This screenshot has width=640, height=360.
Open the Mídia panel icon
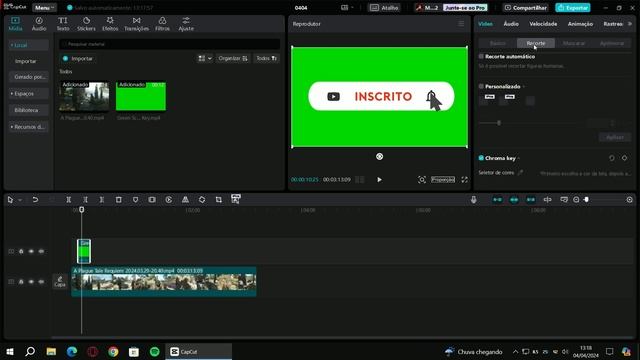pos(15,24)
